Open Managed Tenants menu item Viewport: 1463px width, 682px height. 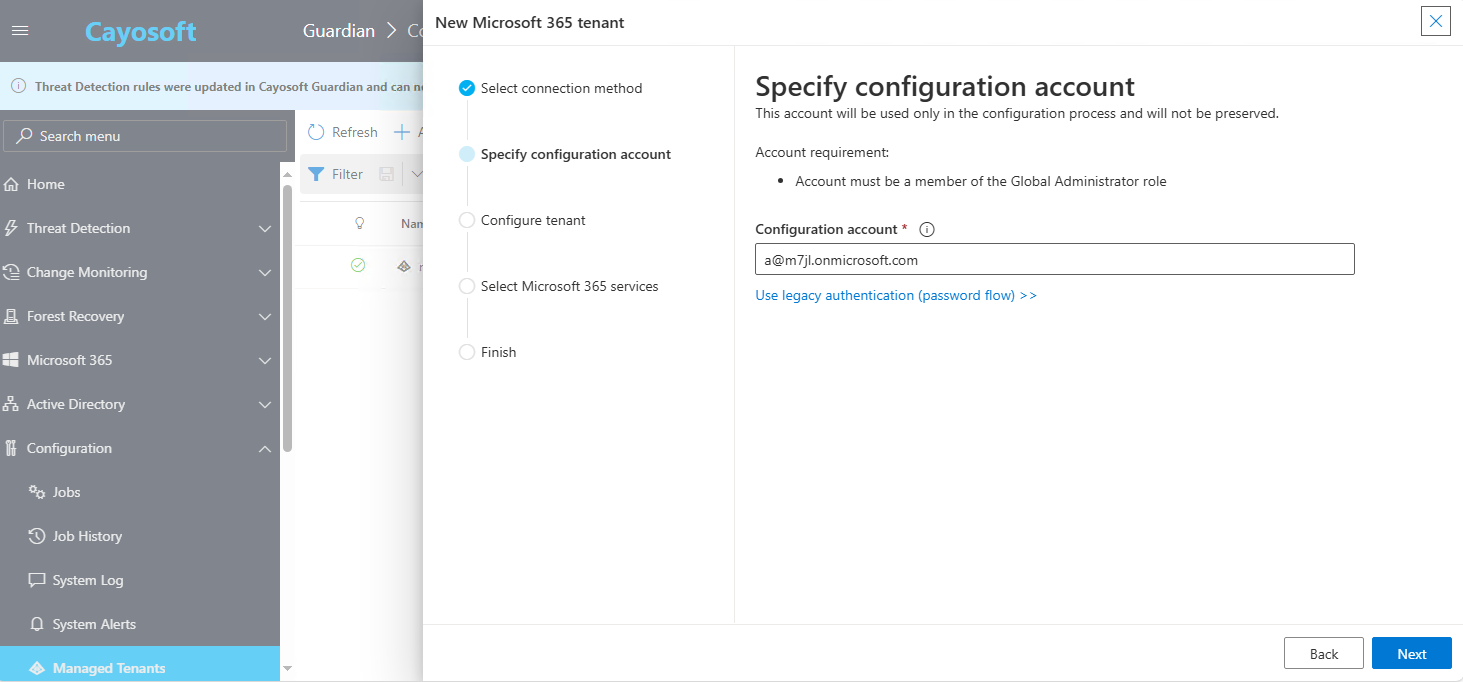[140, 666]
